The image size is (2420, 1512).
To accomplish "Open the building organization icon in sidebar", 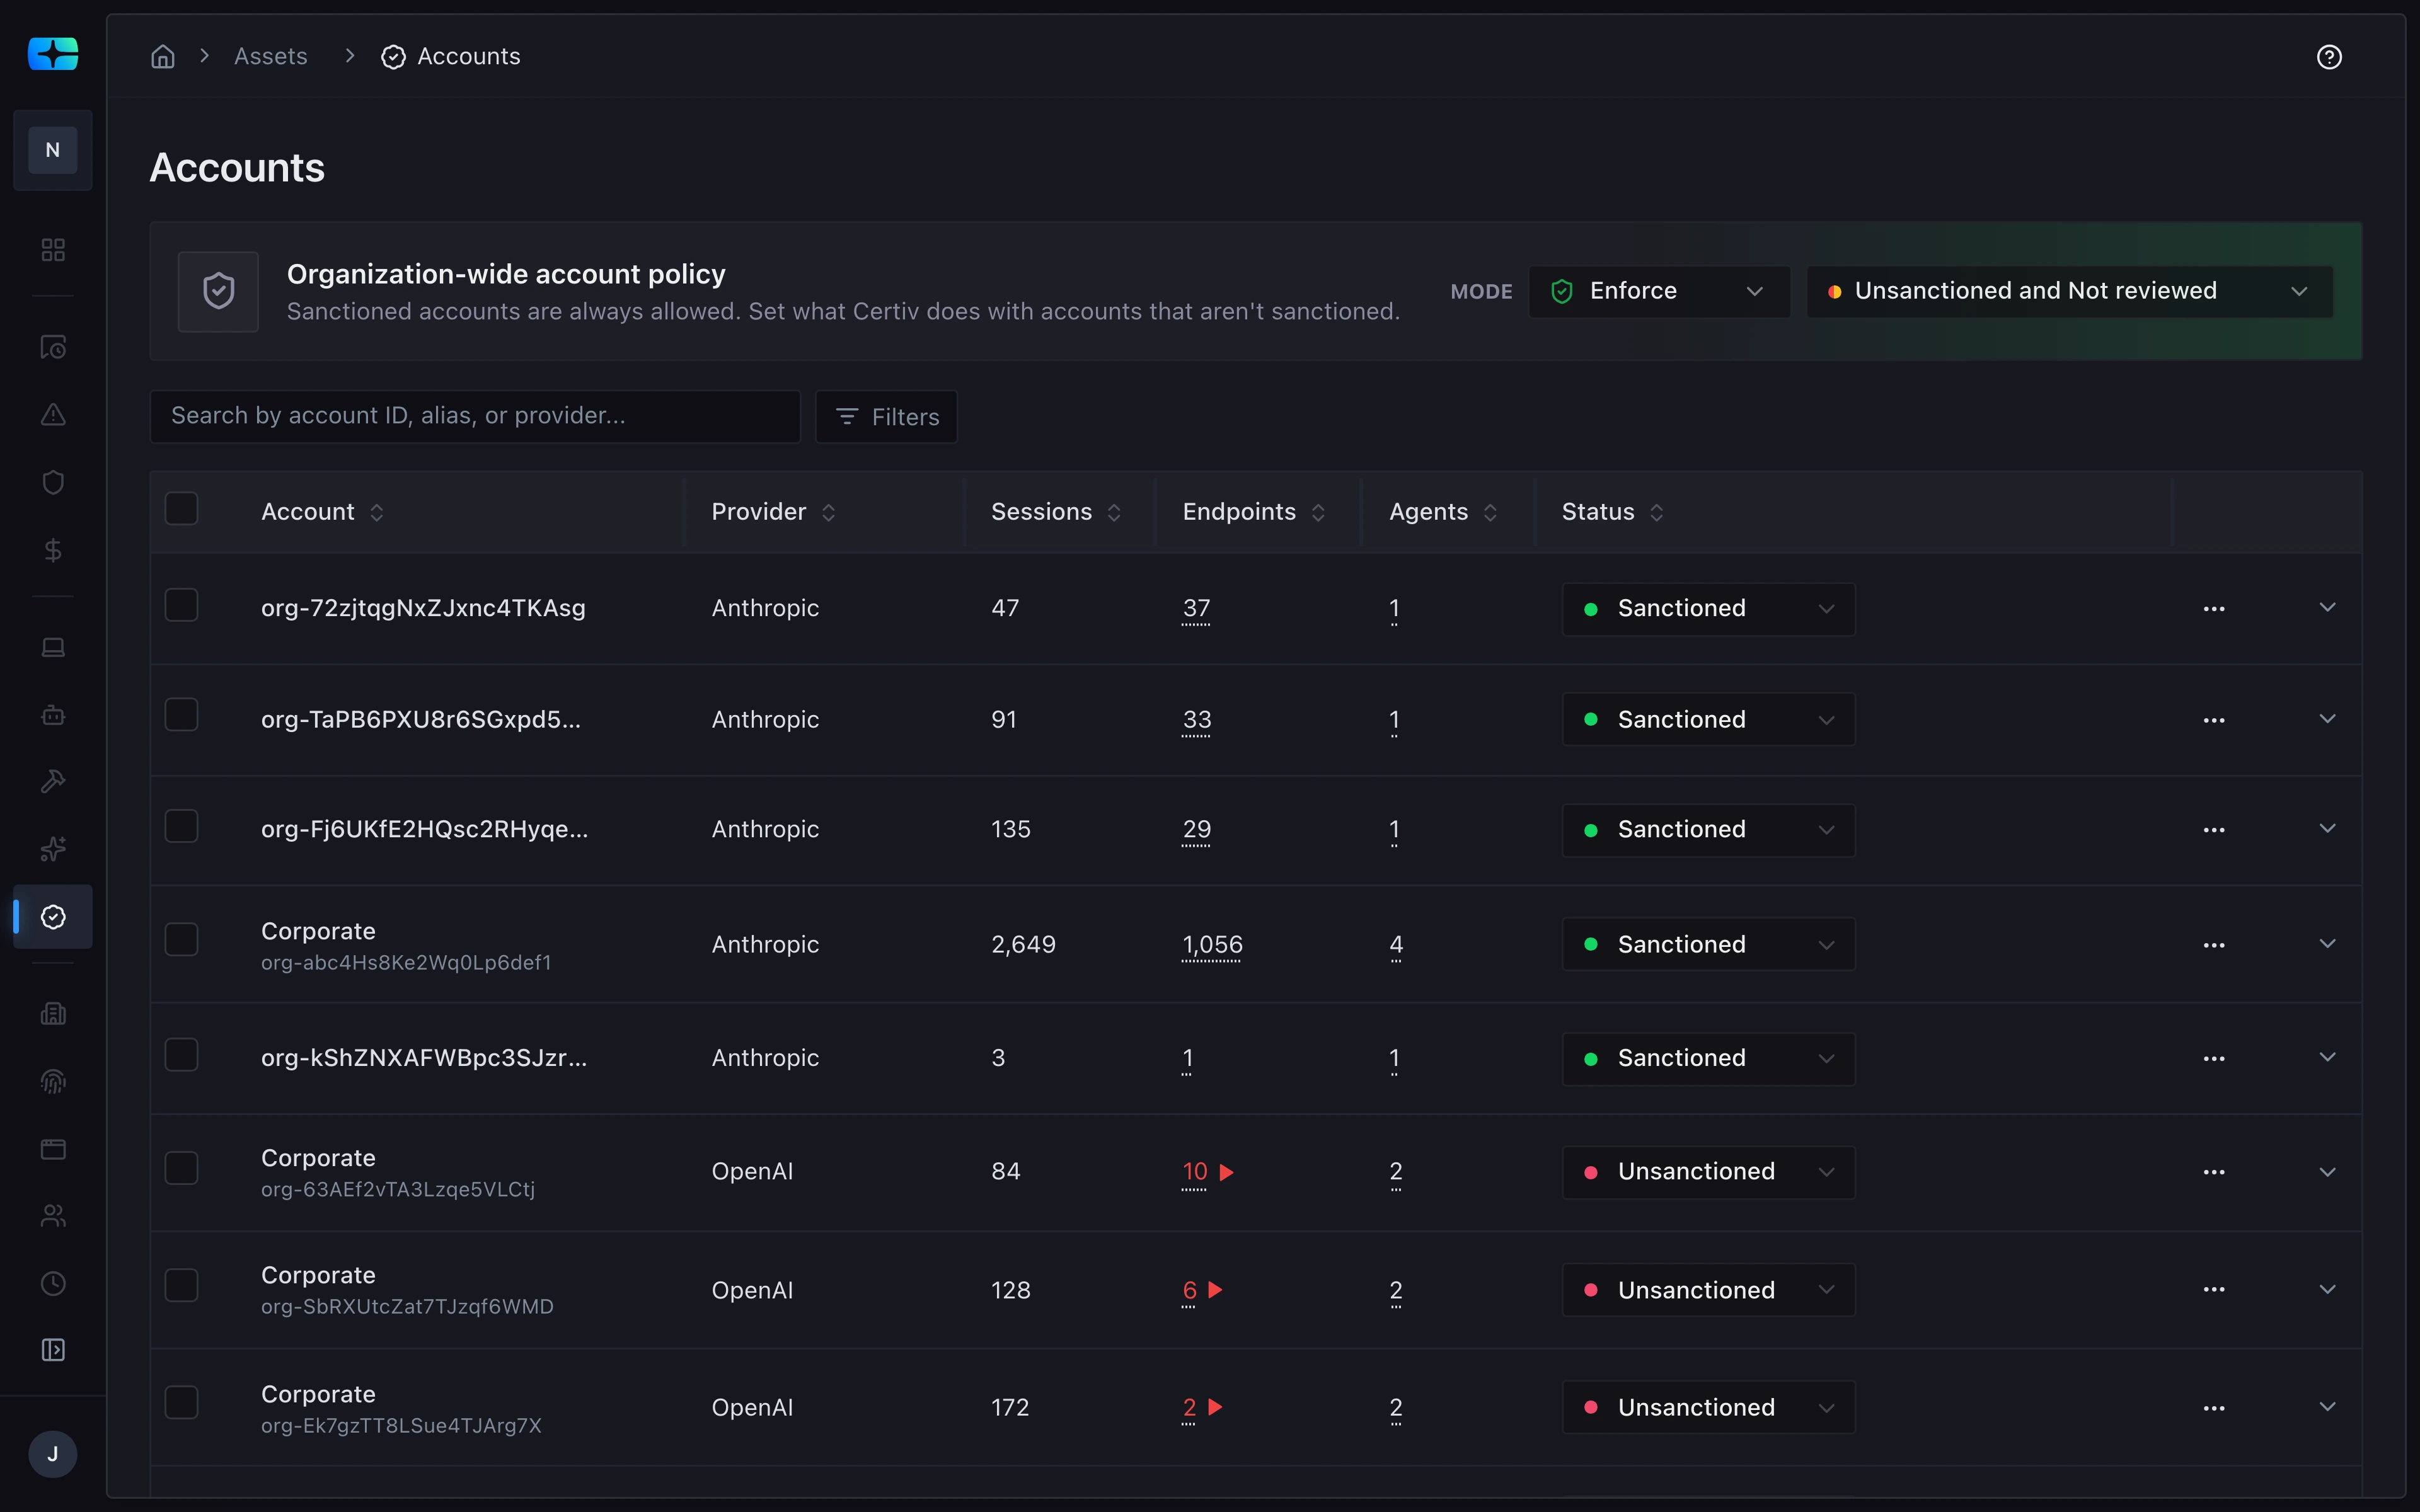I will point(53,1014).
